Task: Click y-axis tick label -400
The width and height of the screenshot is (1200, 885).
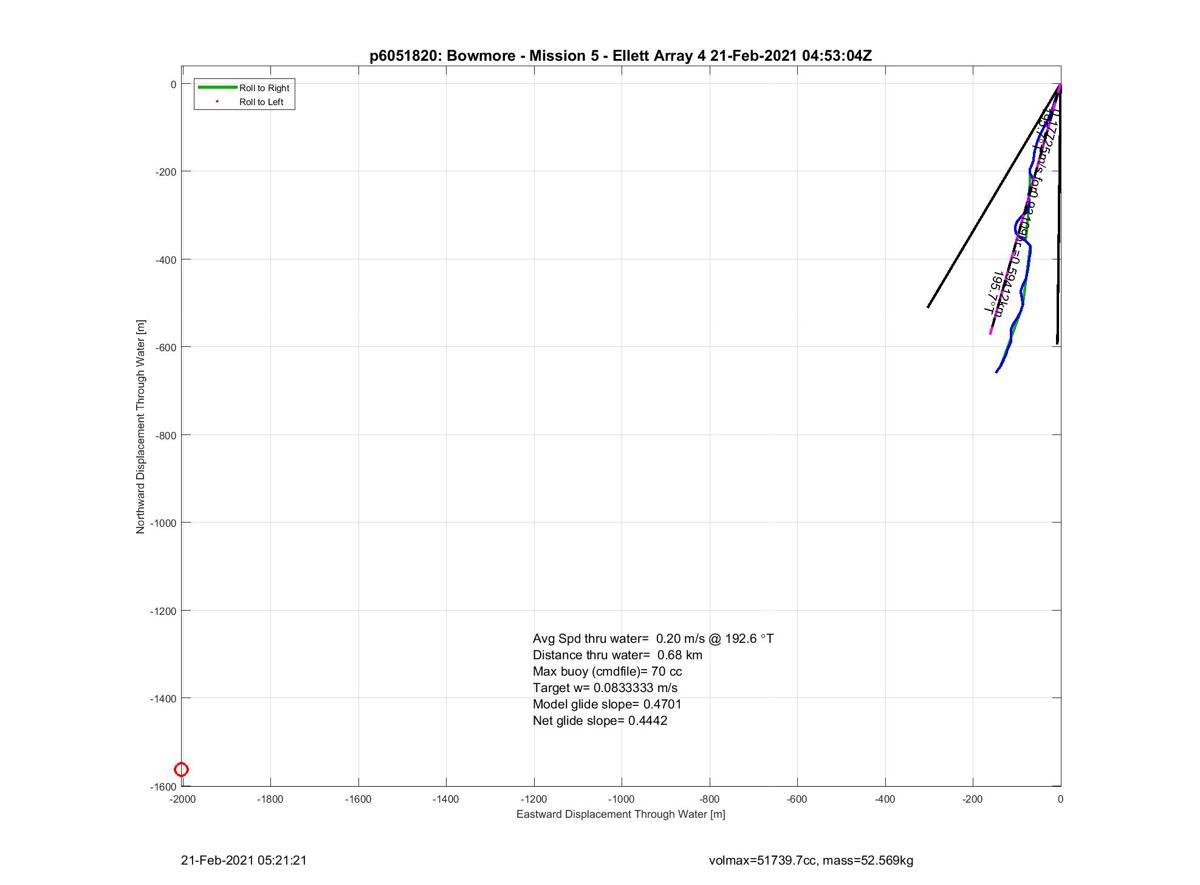Action: tap(165, 260)
